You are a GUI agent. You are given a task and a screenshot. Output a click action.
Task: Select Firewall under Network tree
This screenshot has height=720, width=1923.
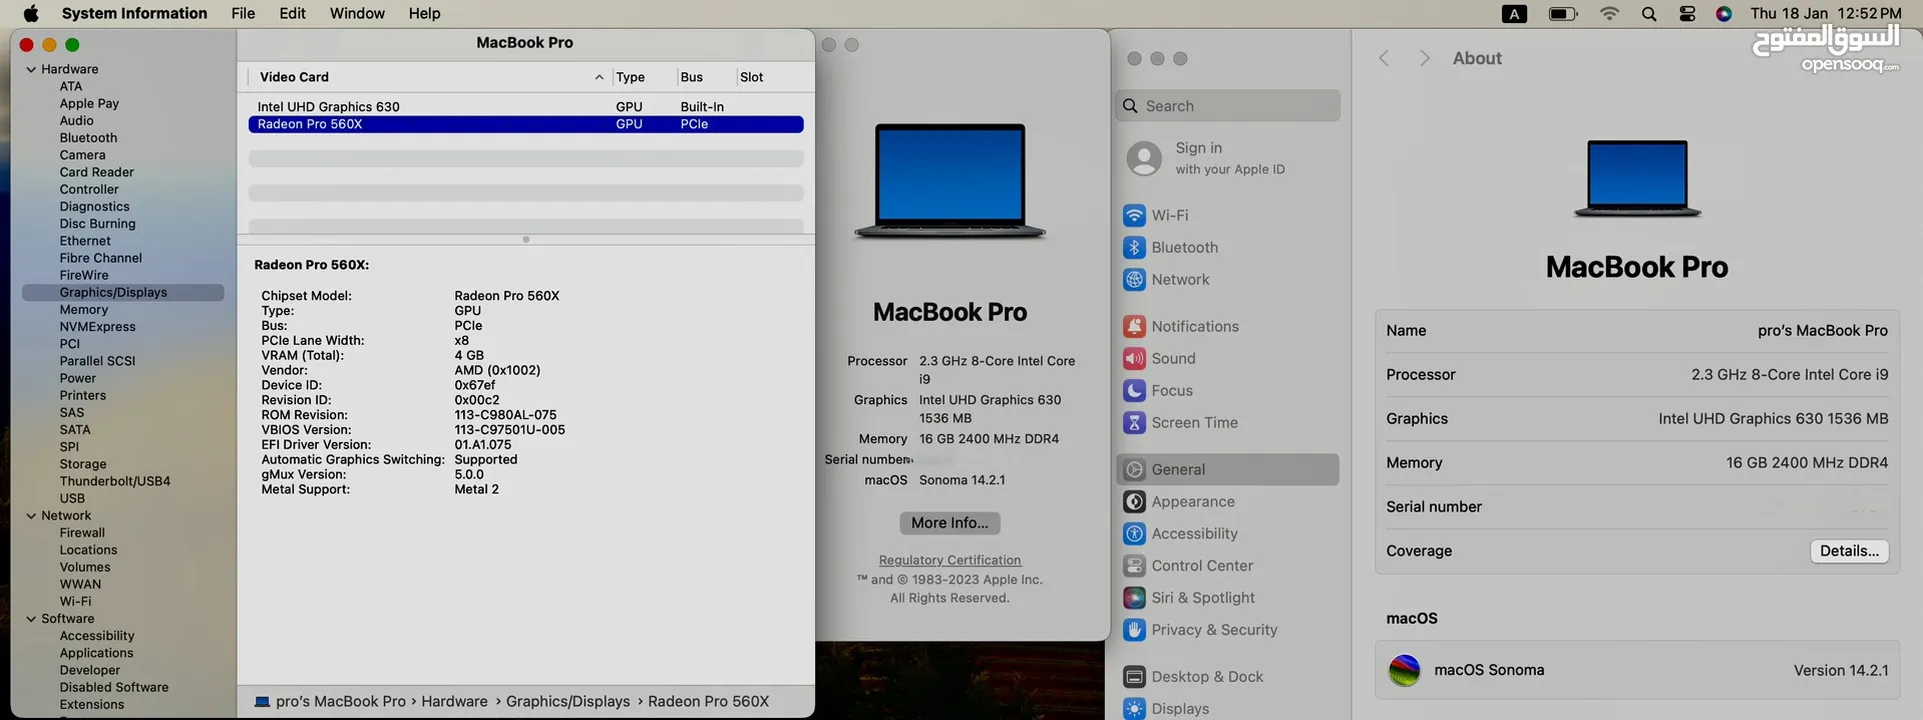(x=82, y=533)
